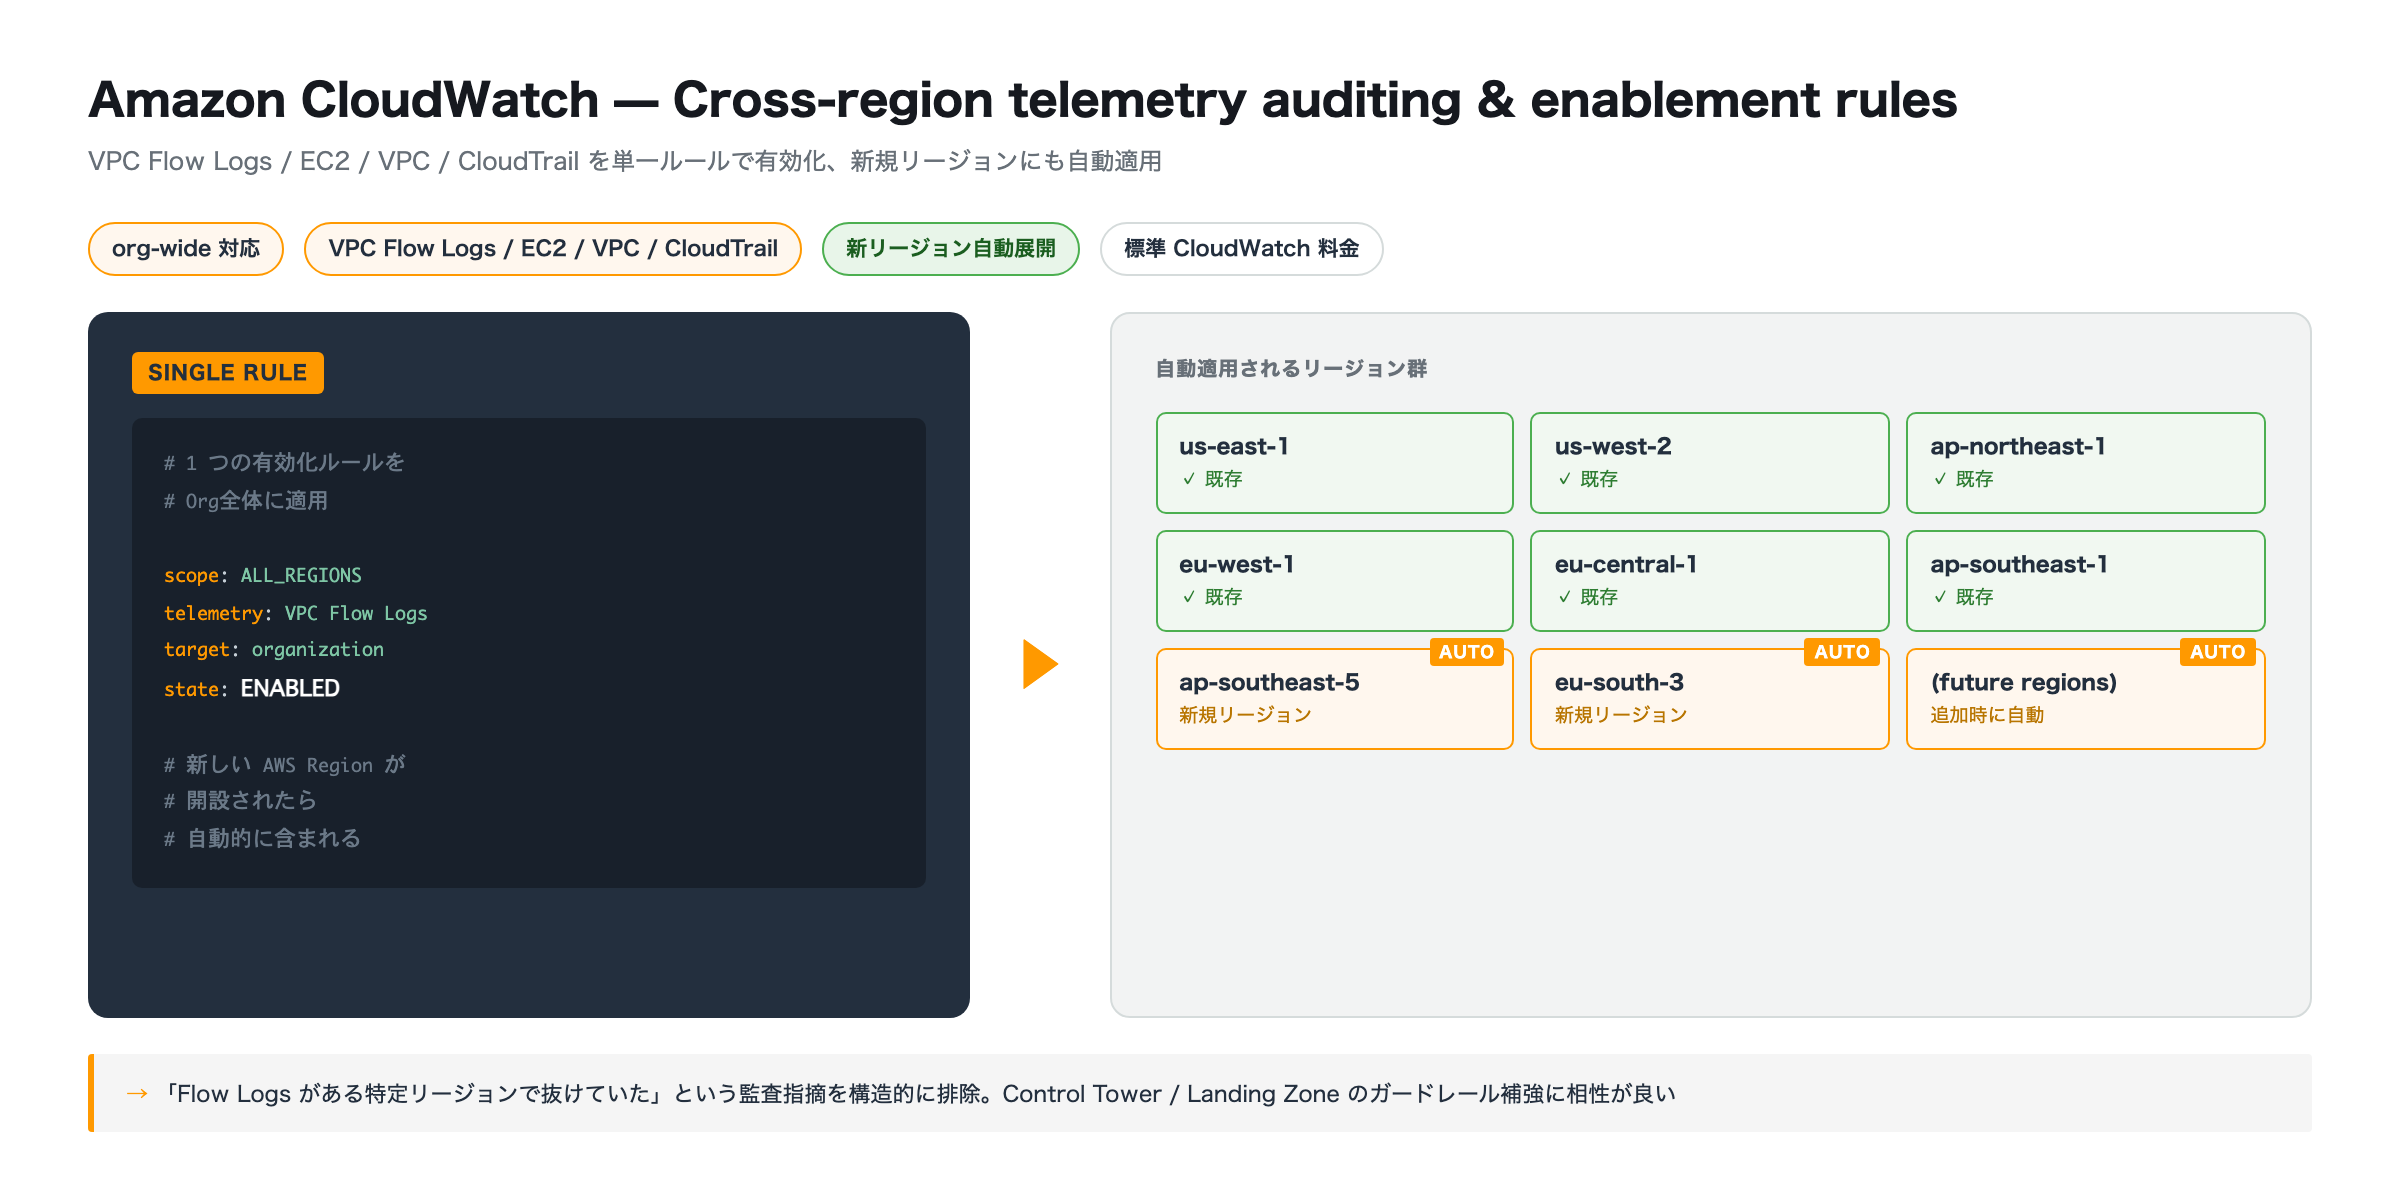Select the us-west-2 region card
2400x1200 pixels.
point(1710,463)
